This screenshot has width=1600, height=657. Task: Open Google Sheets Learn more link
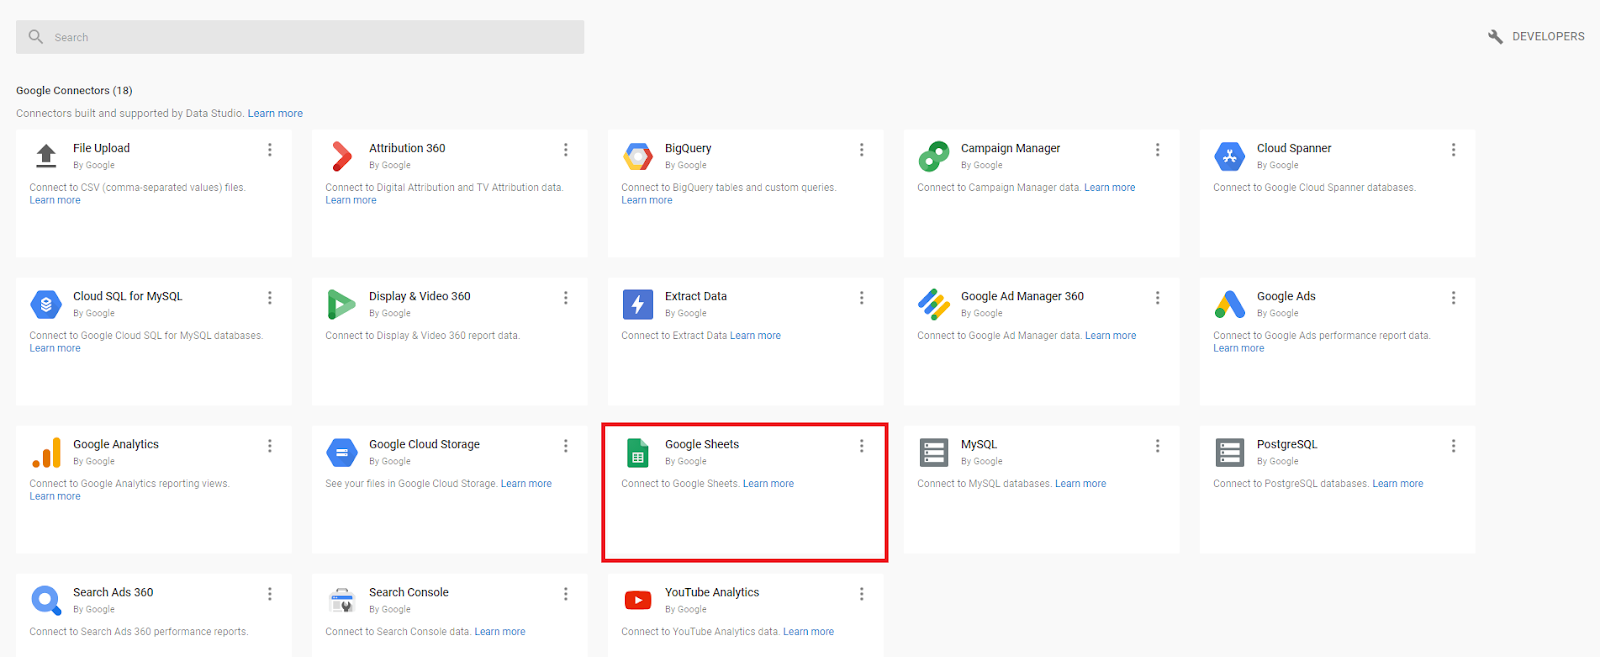coord(768,483)
